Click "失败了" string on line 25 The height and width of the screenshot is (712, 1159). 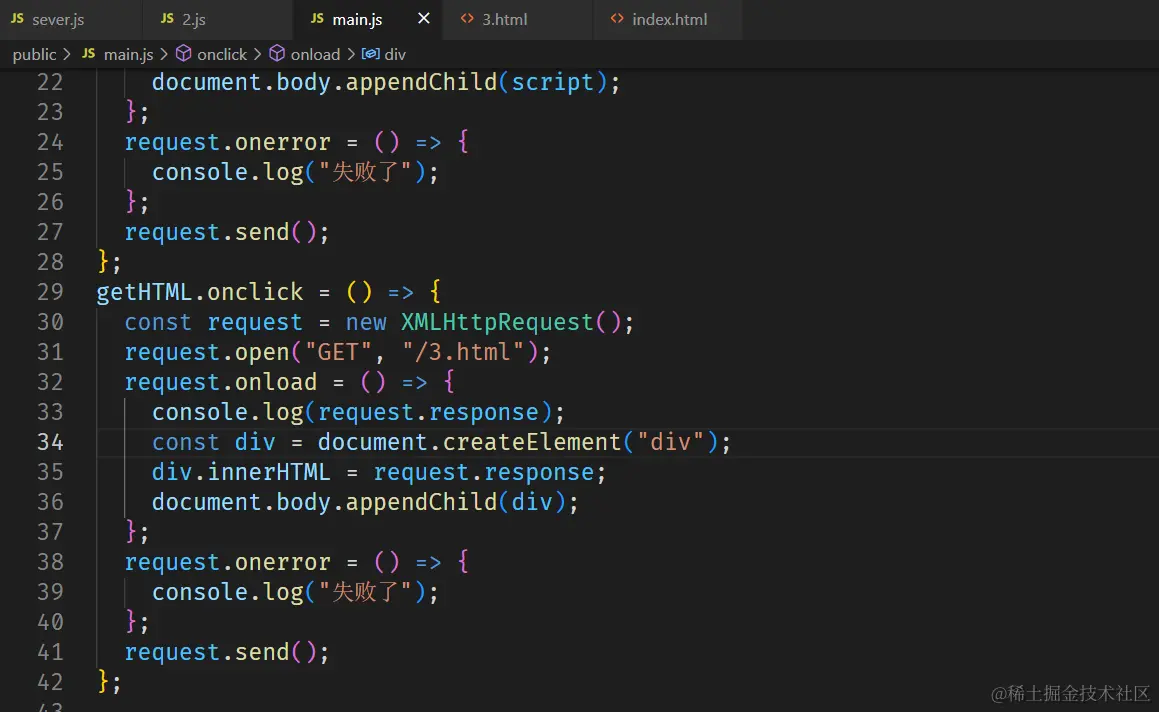pyautogui.click(x=365, y=172)
